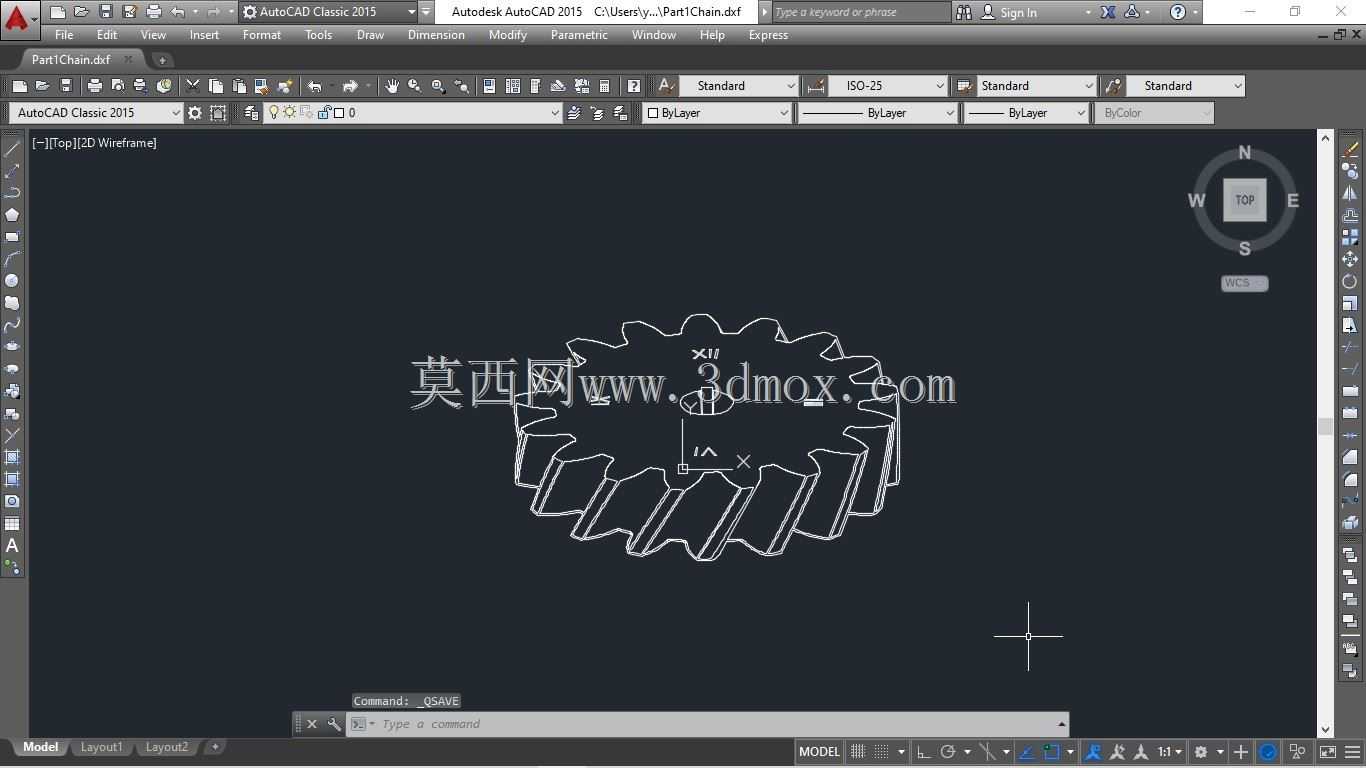Image resolution: width=1366 pixels, height=768 pixels.
Task: Expand the annotation scale 1:1 dropdown
Action: click(x=1170, y=752)
